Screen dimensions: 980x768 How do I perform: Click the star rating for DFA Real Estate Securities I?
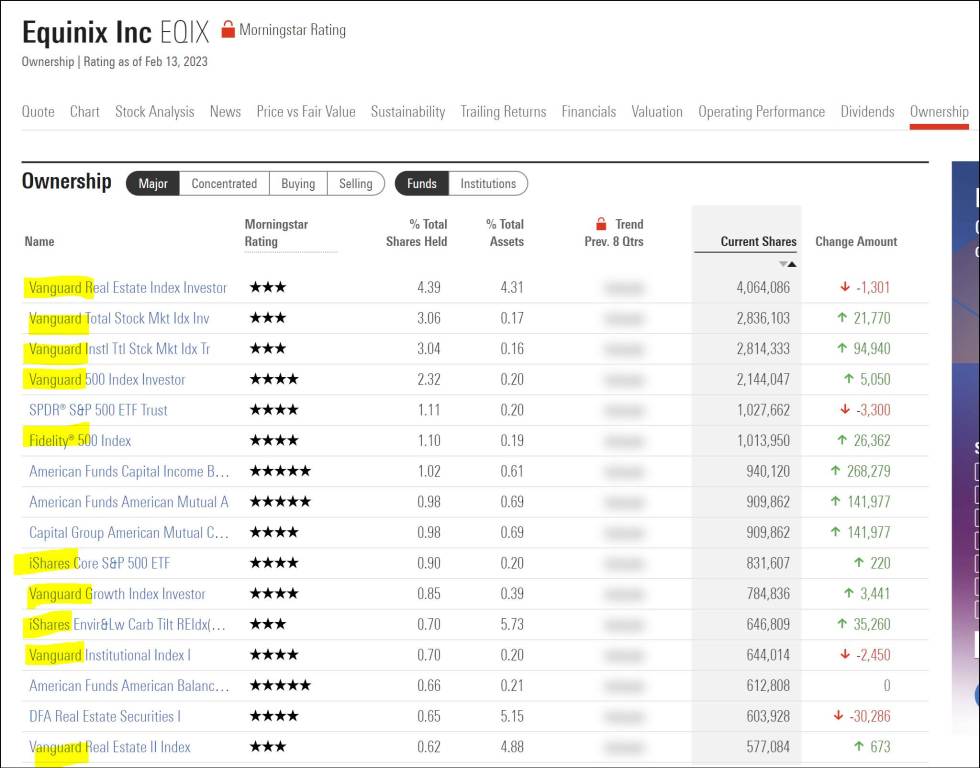click(274, 716)
